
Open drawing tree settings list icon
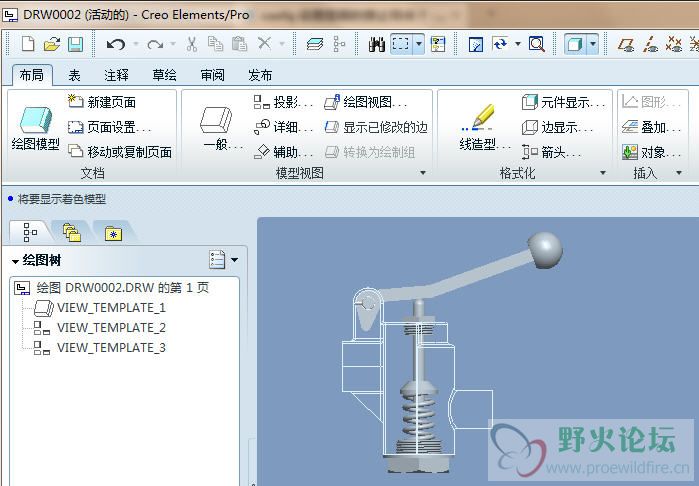point(217,259)
